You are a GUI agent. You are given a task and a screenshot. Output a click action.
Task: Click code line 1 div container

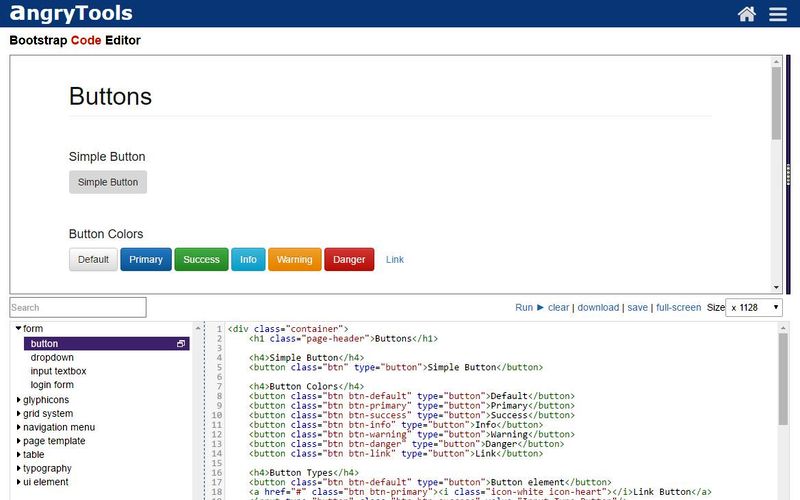point(288,329)
